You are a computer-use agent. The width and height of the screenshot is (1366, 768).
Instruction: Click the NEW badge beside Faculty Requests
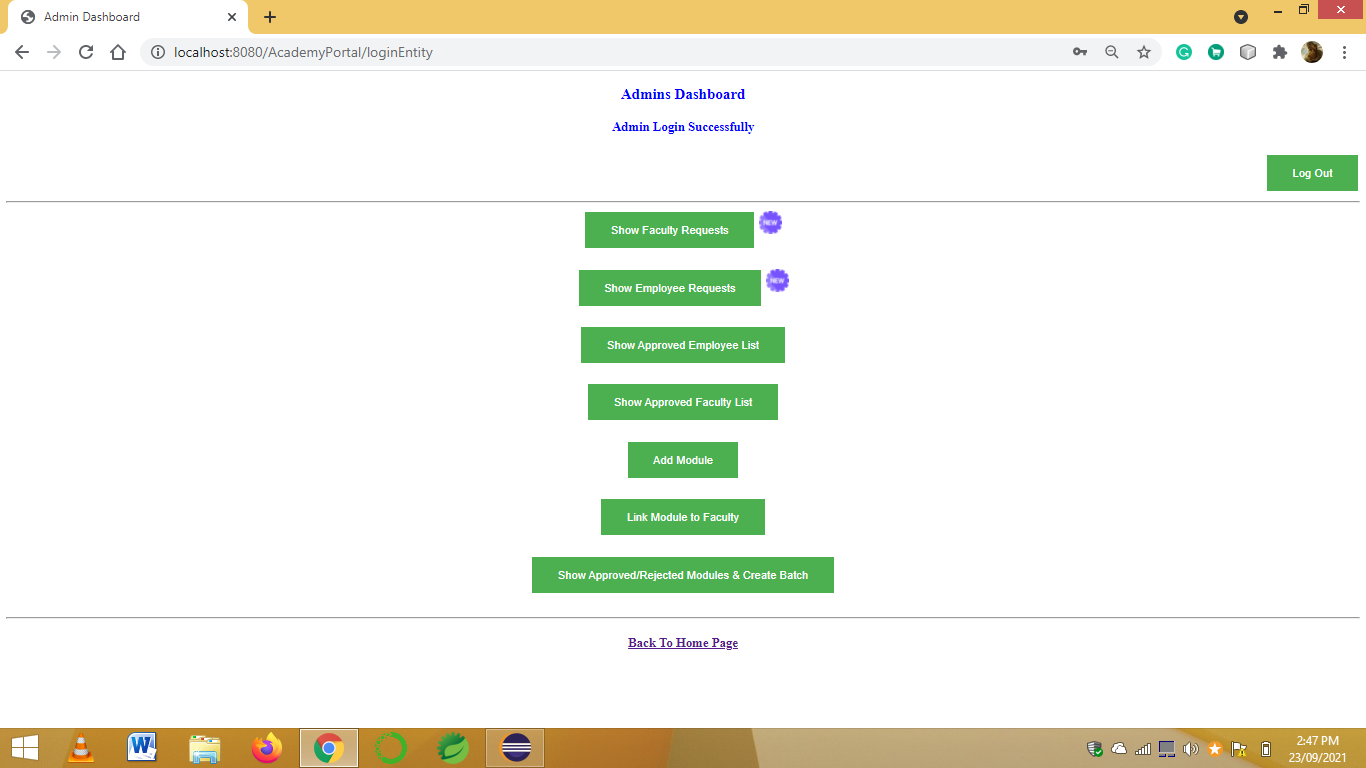[x=770, y=223]
